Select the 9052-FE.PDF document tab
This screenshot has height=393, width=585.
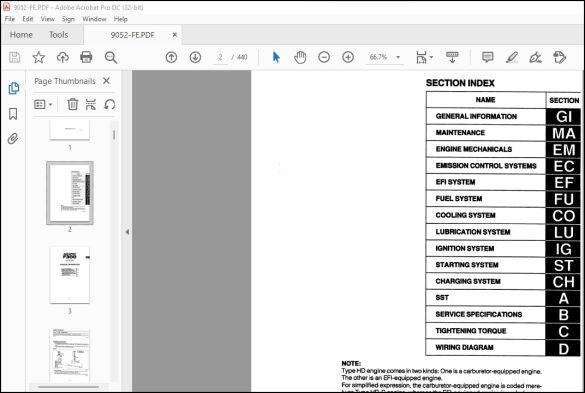click(x=132, y=35)
